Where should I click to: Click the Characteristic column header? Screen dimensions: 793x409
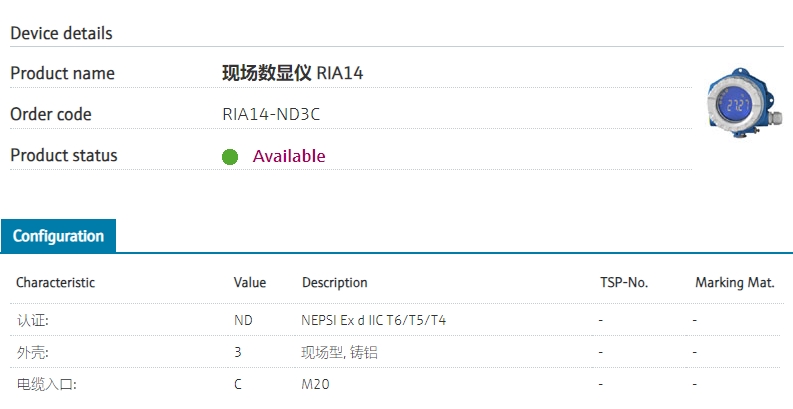55,283
